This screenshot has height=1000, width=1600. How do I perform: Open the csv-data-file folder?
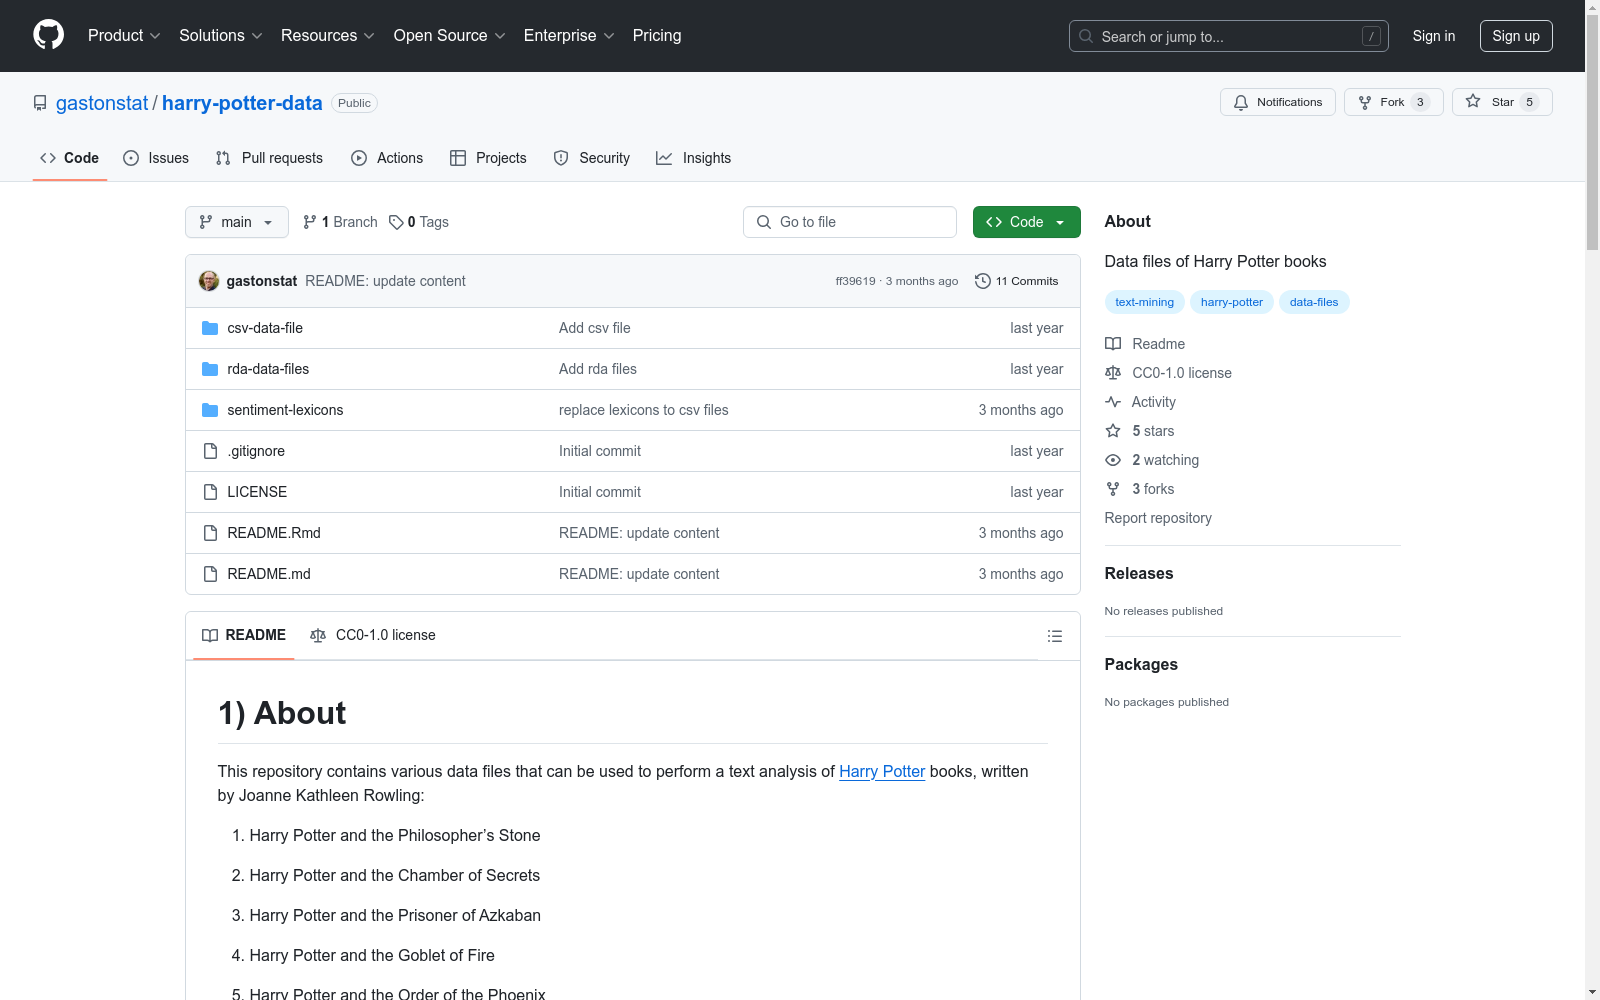pyautogui.click(x=265, y=328)
